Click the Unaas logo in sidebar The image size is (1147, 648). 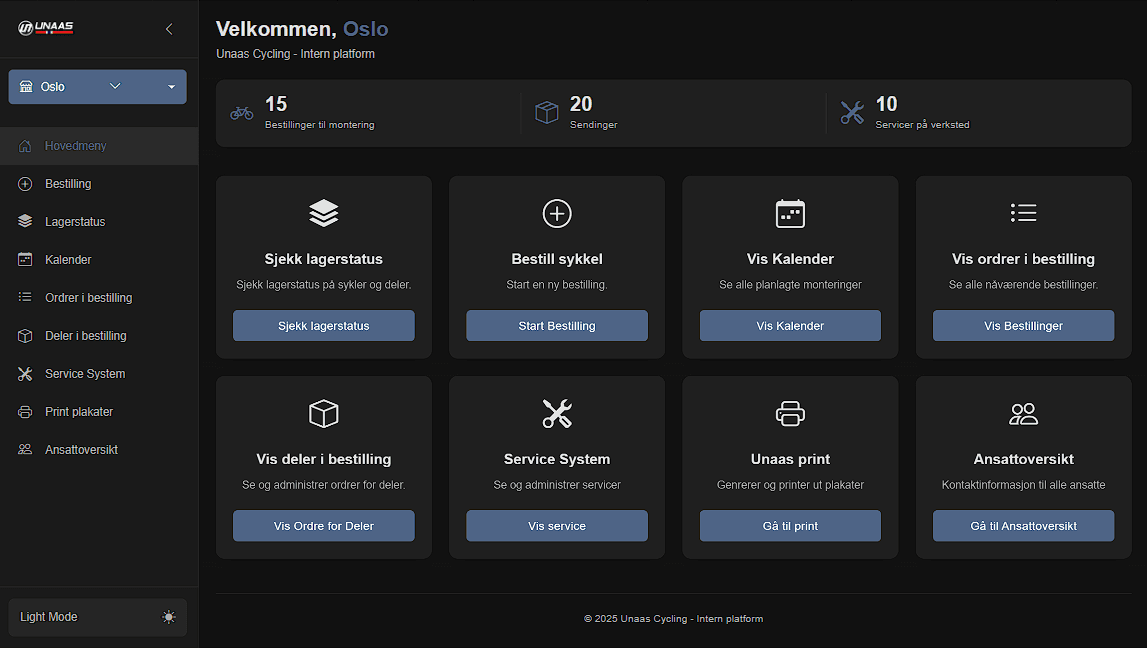(45, 28)
